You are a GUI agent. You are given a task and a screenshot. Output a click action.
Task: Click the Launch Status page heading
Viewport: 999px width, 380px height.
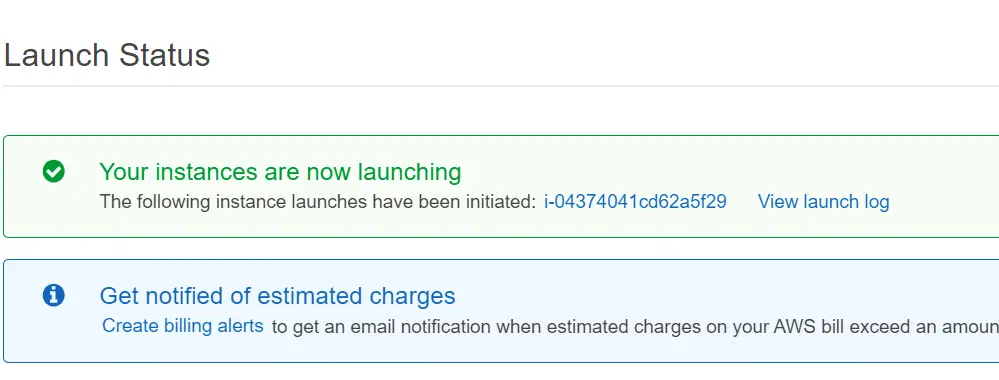(x=107, y=55)
